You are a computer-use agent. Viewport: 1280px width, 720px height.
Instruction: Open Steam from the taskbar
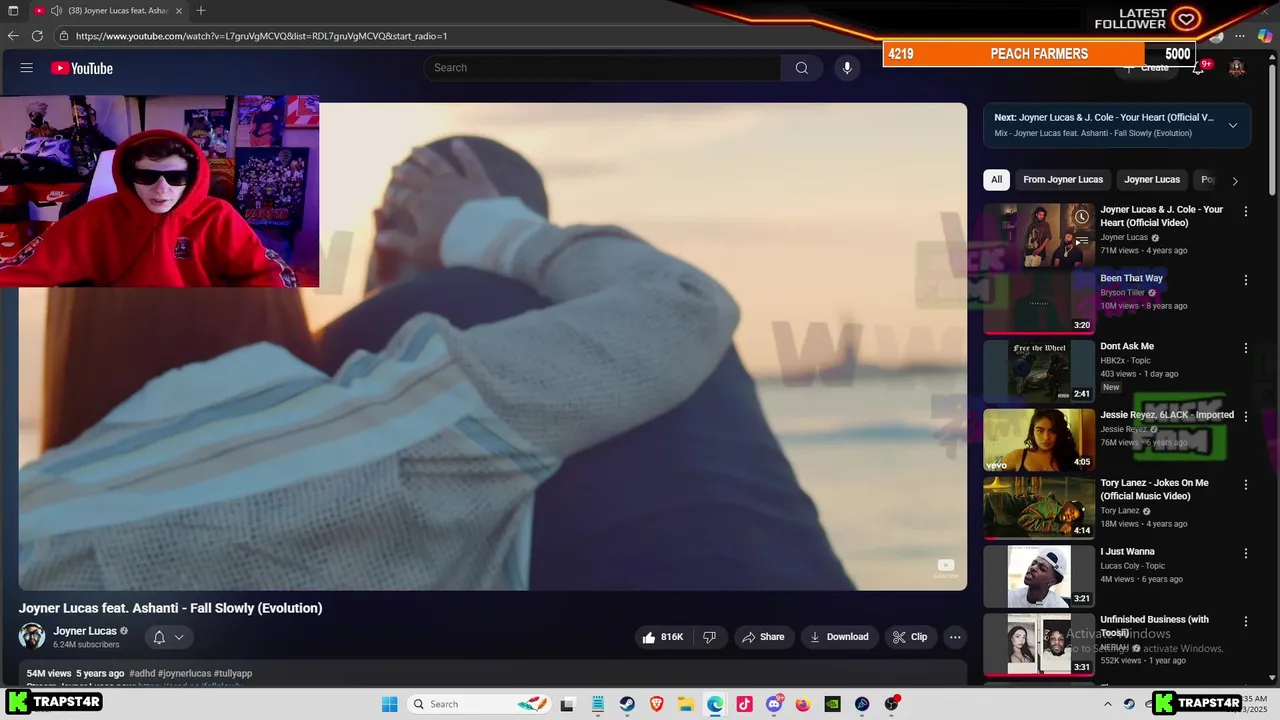(x=627, y=704)
